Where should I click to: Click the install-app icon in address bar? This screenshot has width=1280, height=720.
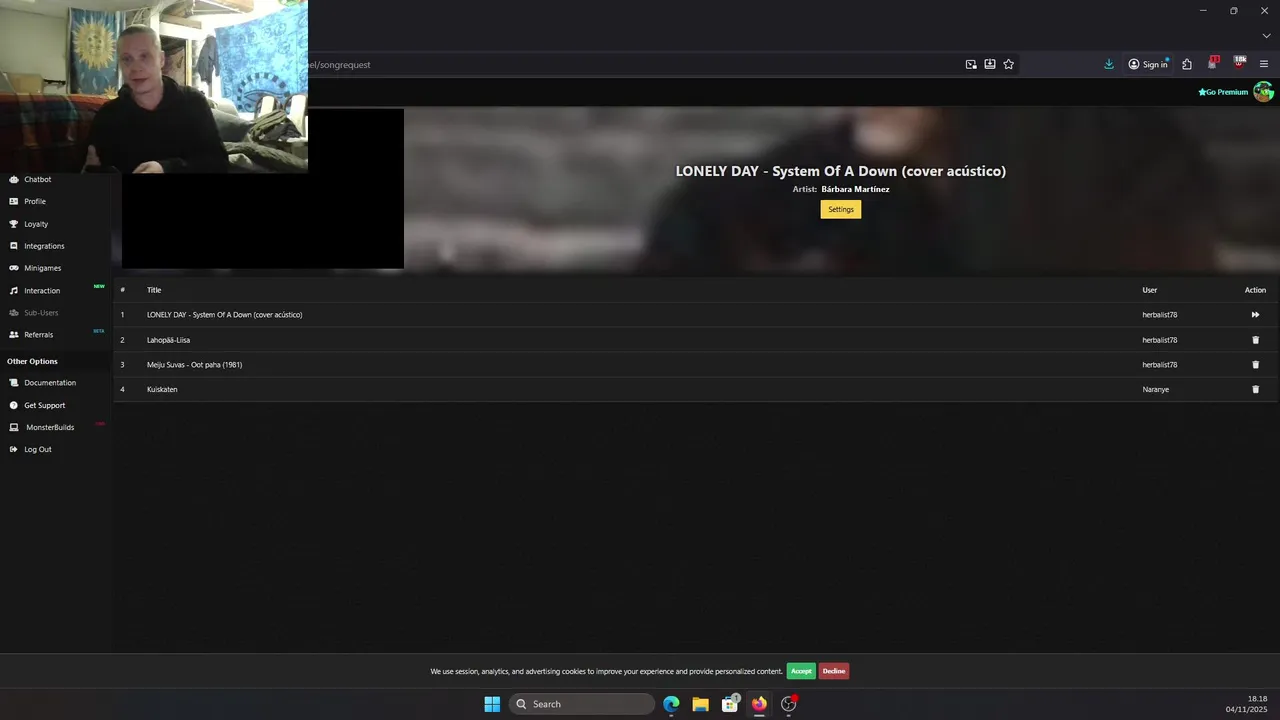click(990, 64)
